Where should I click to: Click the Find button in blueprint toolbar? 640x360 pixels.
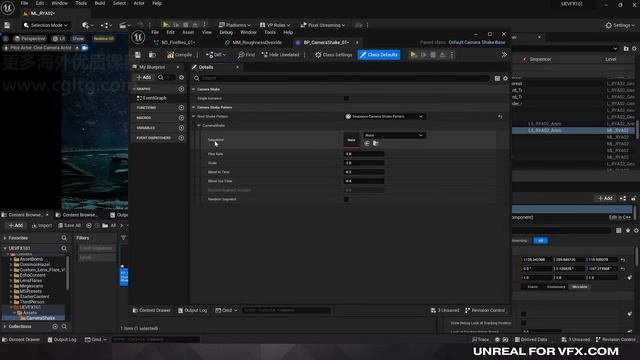pos(246,55)
